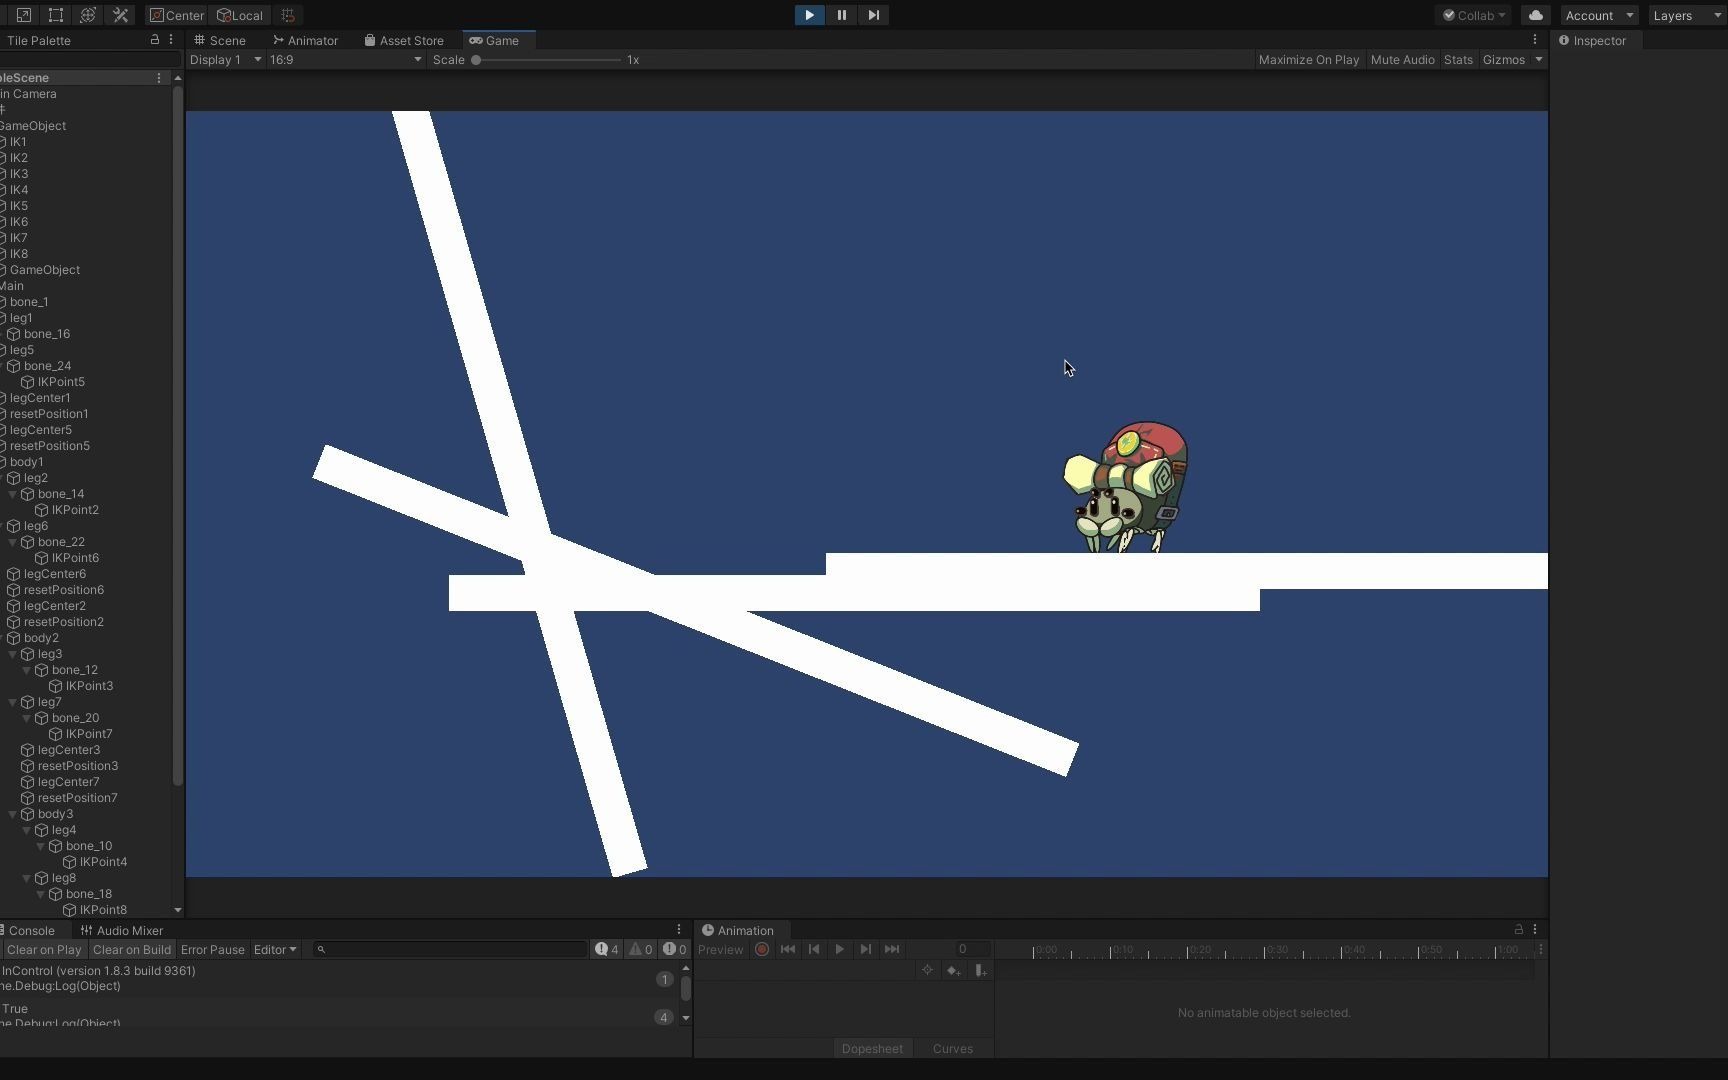Screen dimensions: 1728x1080
Task: Select the Rect Transform tool
Action: [x=55, y=15]
